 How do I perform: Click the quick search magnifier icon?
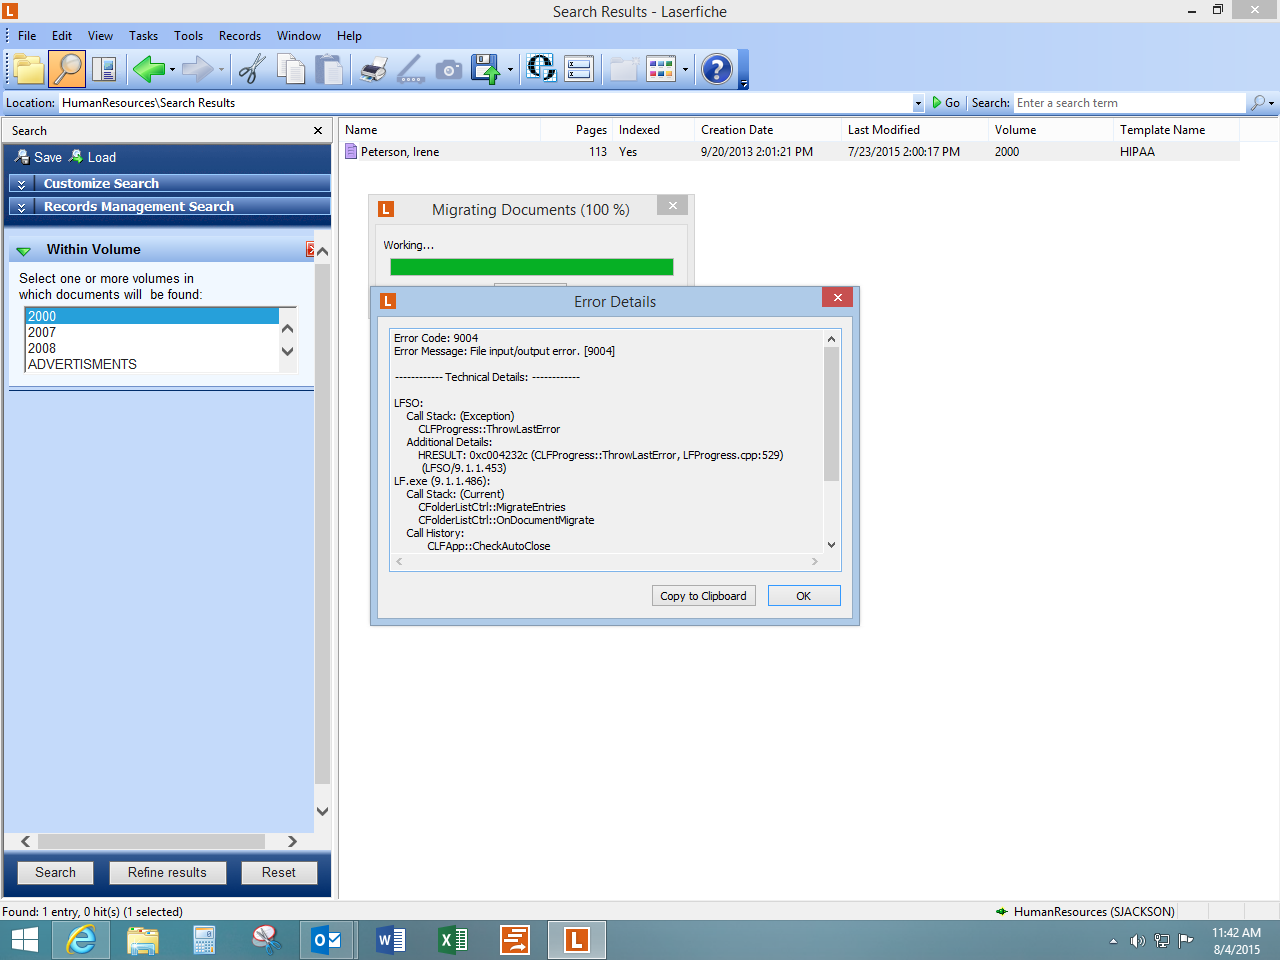[x=1257, y=102]
